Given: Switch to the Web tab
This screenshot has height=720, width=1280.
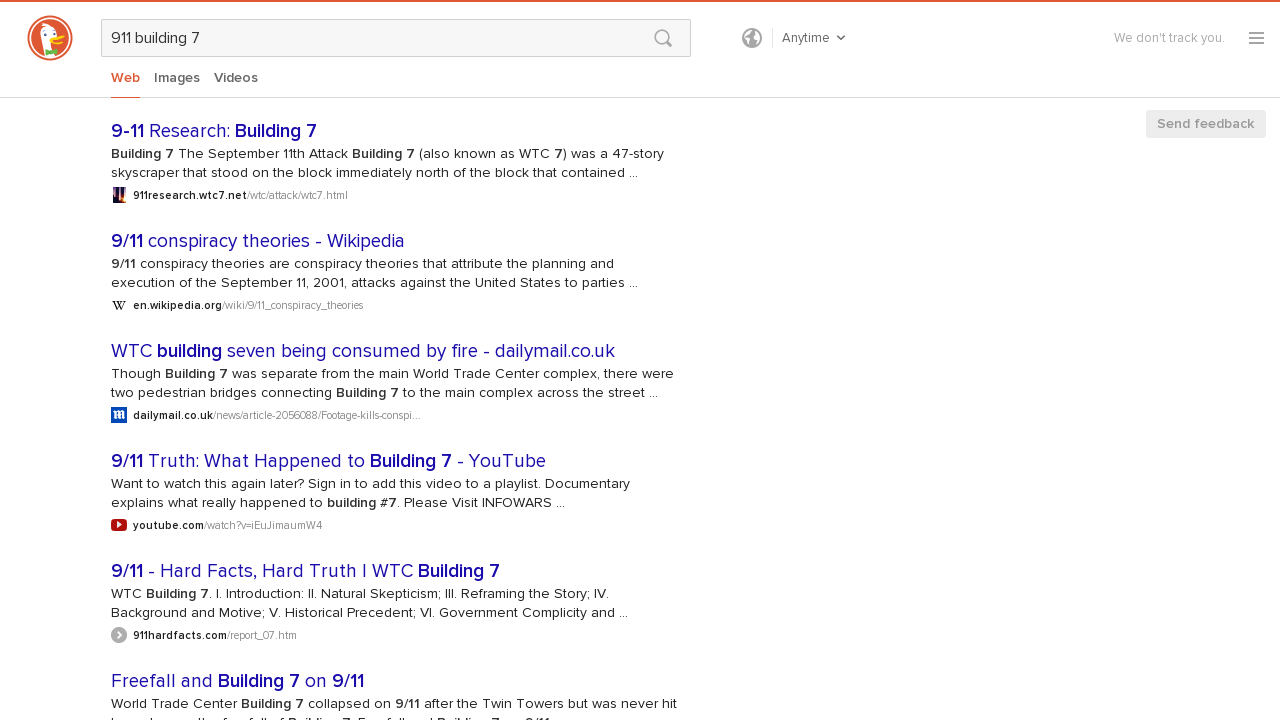Looking at the screenshot, I should coord(125,78).
